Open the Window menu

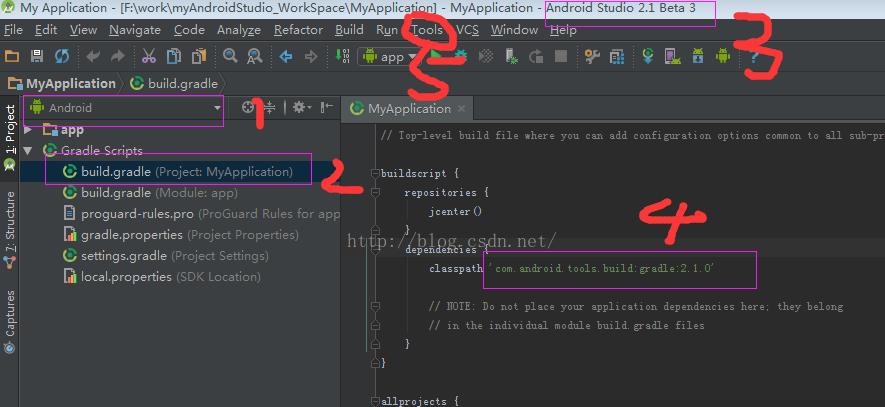point(514,30)
